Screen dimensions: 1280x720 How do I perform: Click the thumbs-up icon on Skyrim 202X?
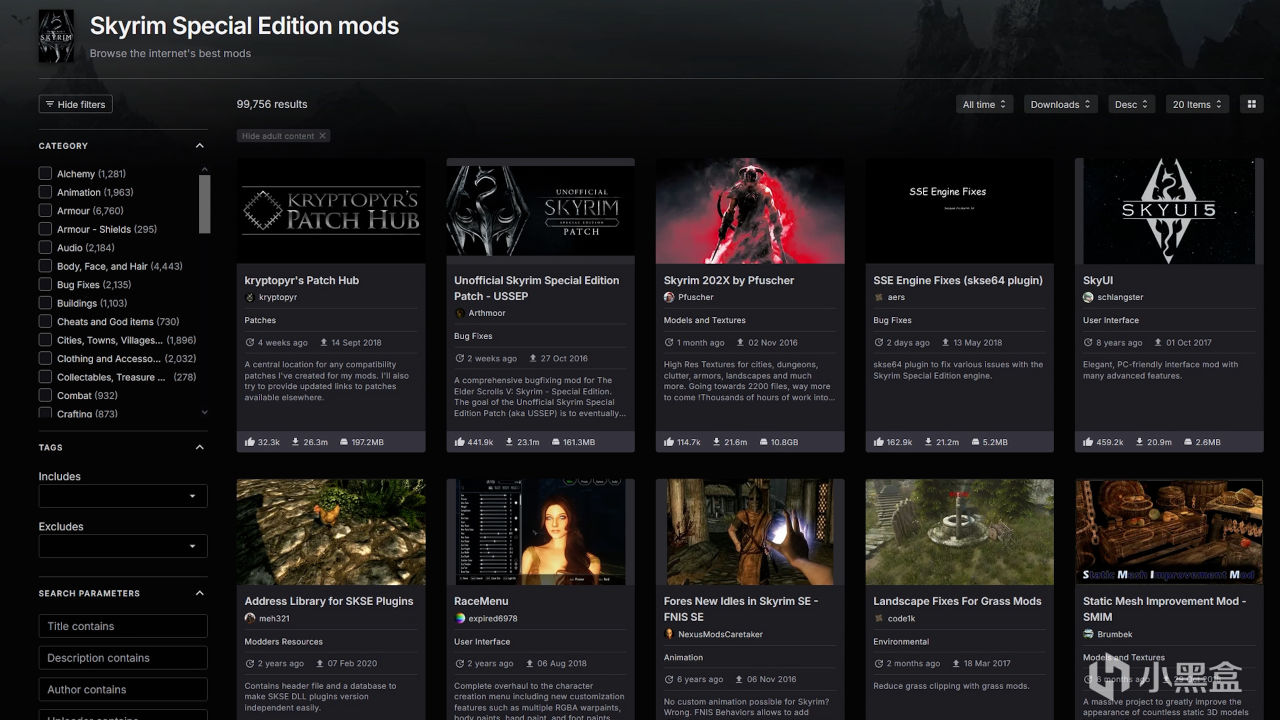[x=669, y=441]
